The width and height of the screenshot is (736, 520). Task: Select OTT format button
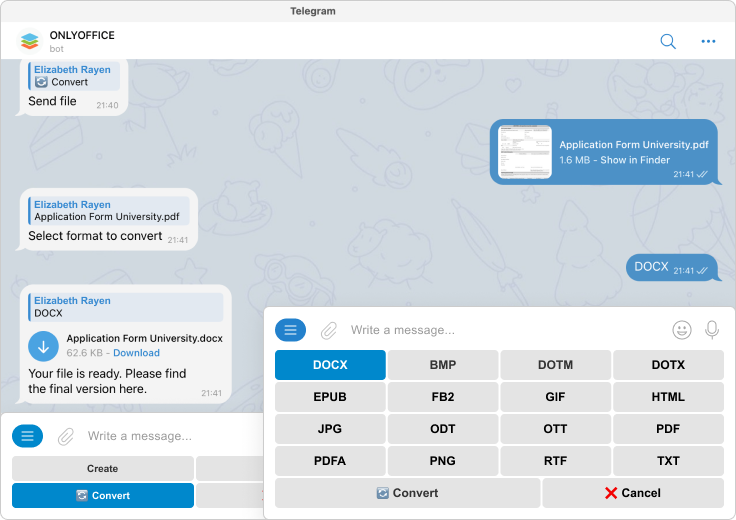click(x=555, y=428)
